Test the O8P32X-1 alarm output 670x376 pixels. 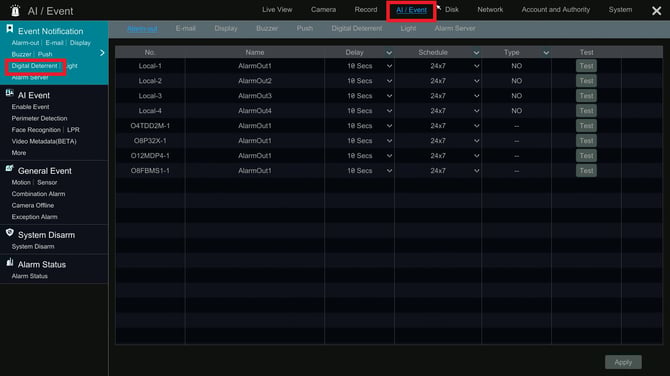pos(586,141)
